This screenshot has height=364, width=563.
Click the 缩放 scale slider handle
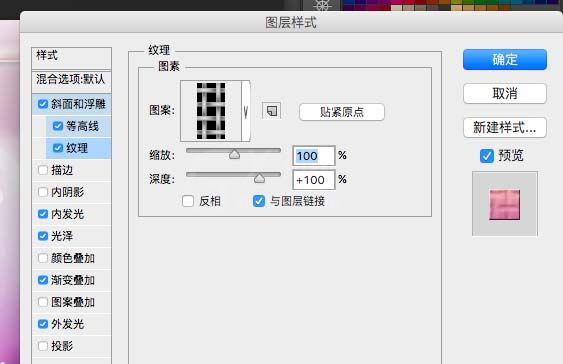[234, 155]
